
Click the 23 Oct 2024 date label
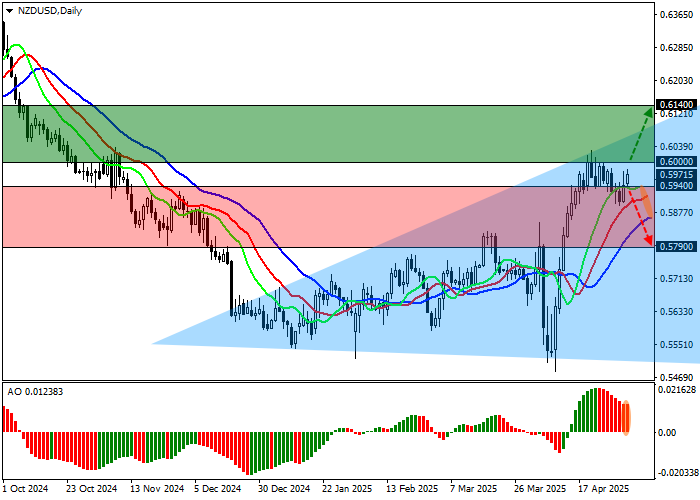coord(92,489)
